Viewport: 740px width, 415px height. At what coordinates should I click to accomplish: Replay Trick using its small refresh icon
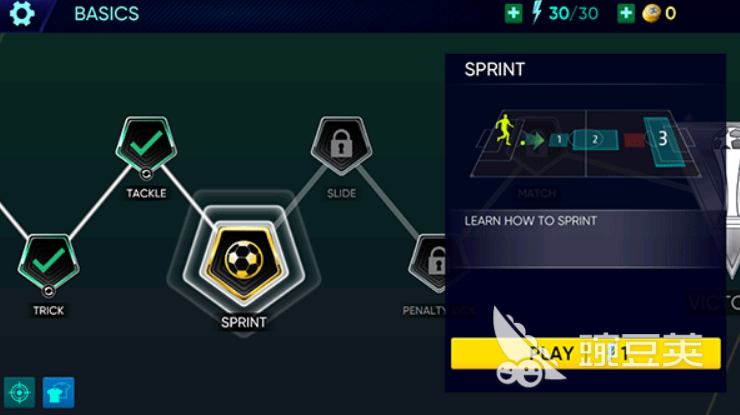[x=49, y=291]
